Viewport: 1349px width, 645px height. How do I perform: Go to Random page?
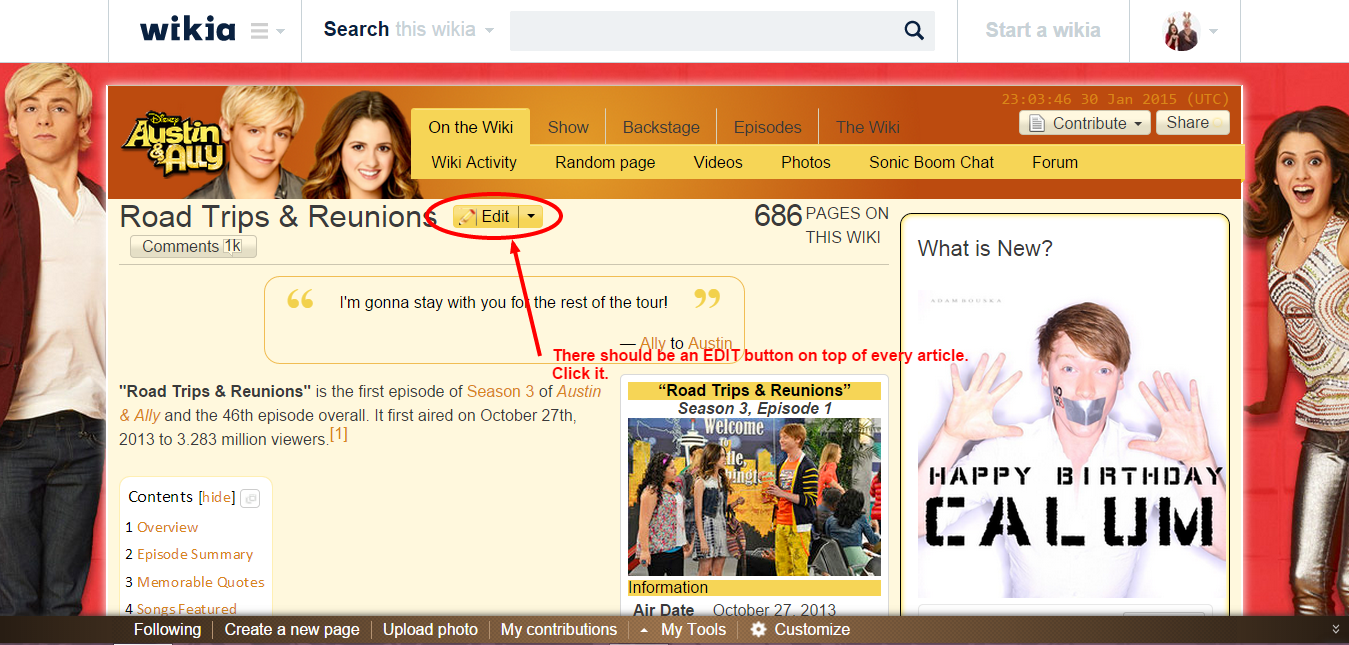click(x=605, y=162)
